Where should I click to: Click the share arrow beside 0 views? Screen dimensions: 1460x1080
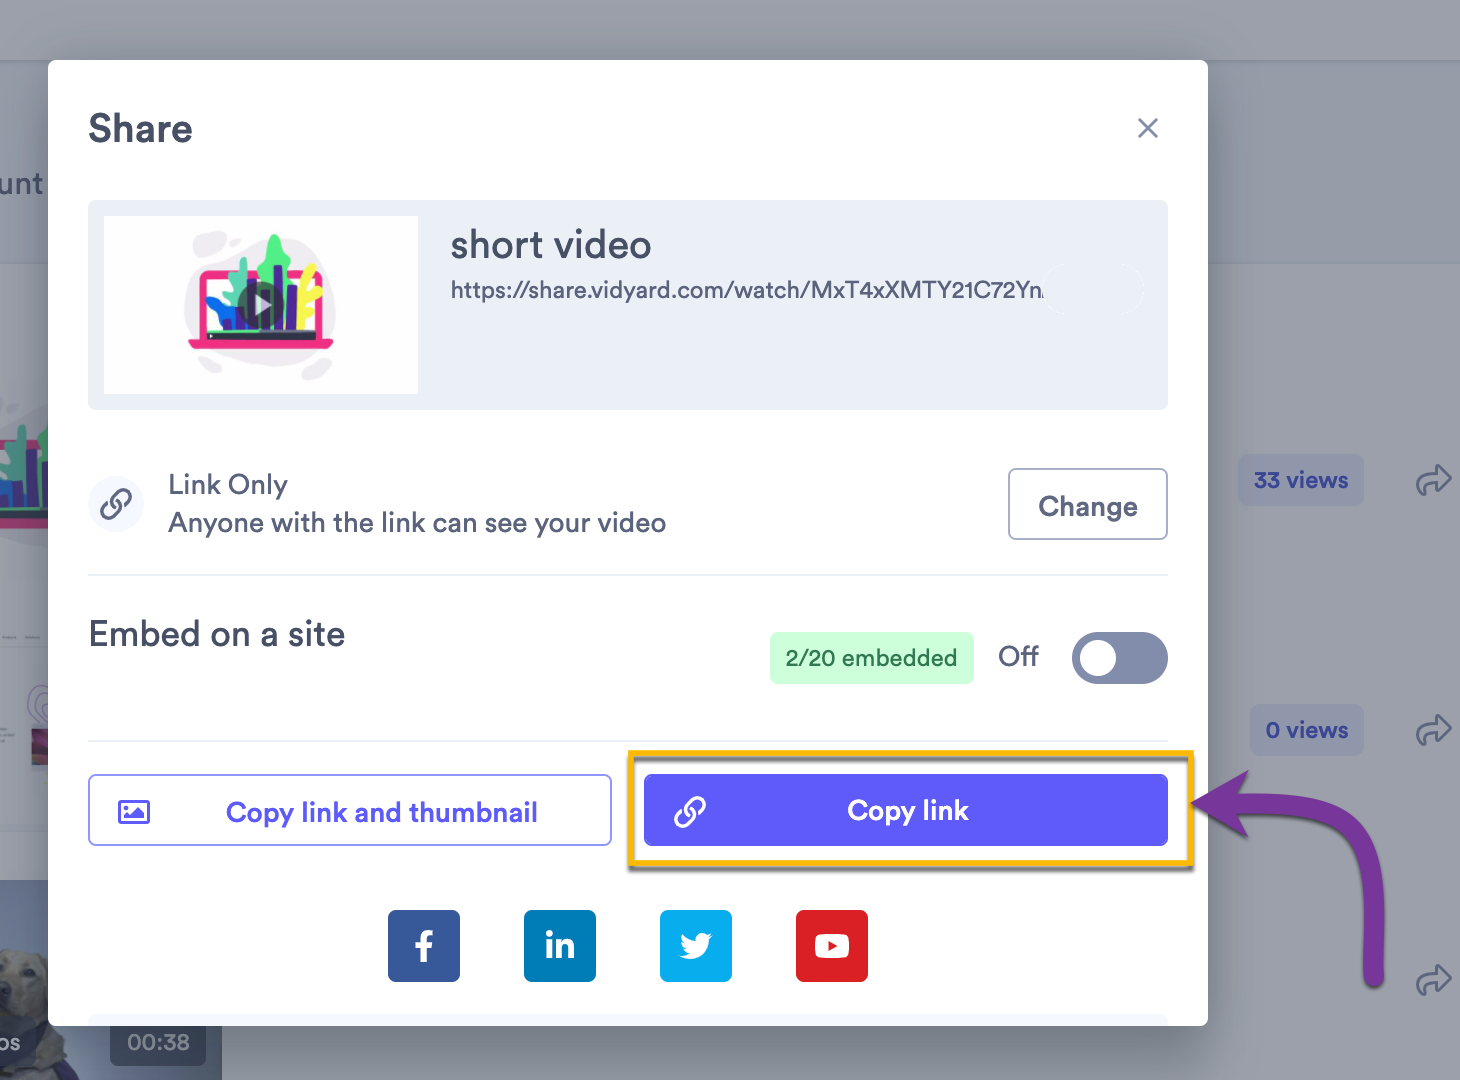1433,730
